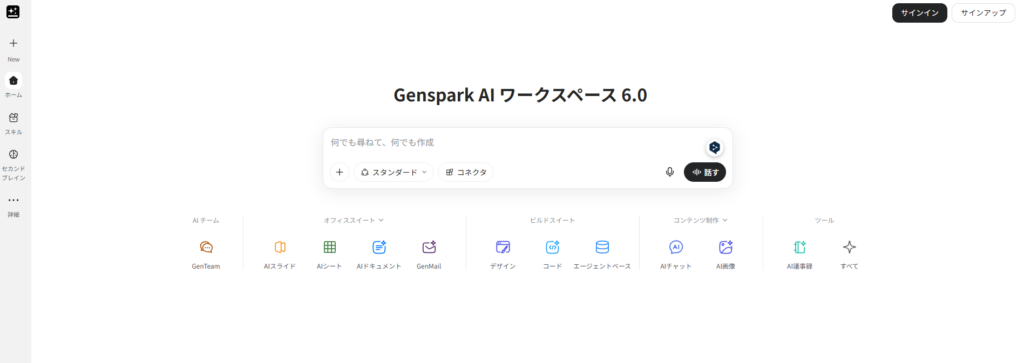Open セカンドブレイン in the sidebar

pyautogui.click(x=13, y=165)
